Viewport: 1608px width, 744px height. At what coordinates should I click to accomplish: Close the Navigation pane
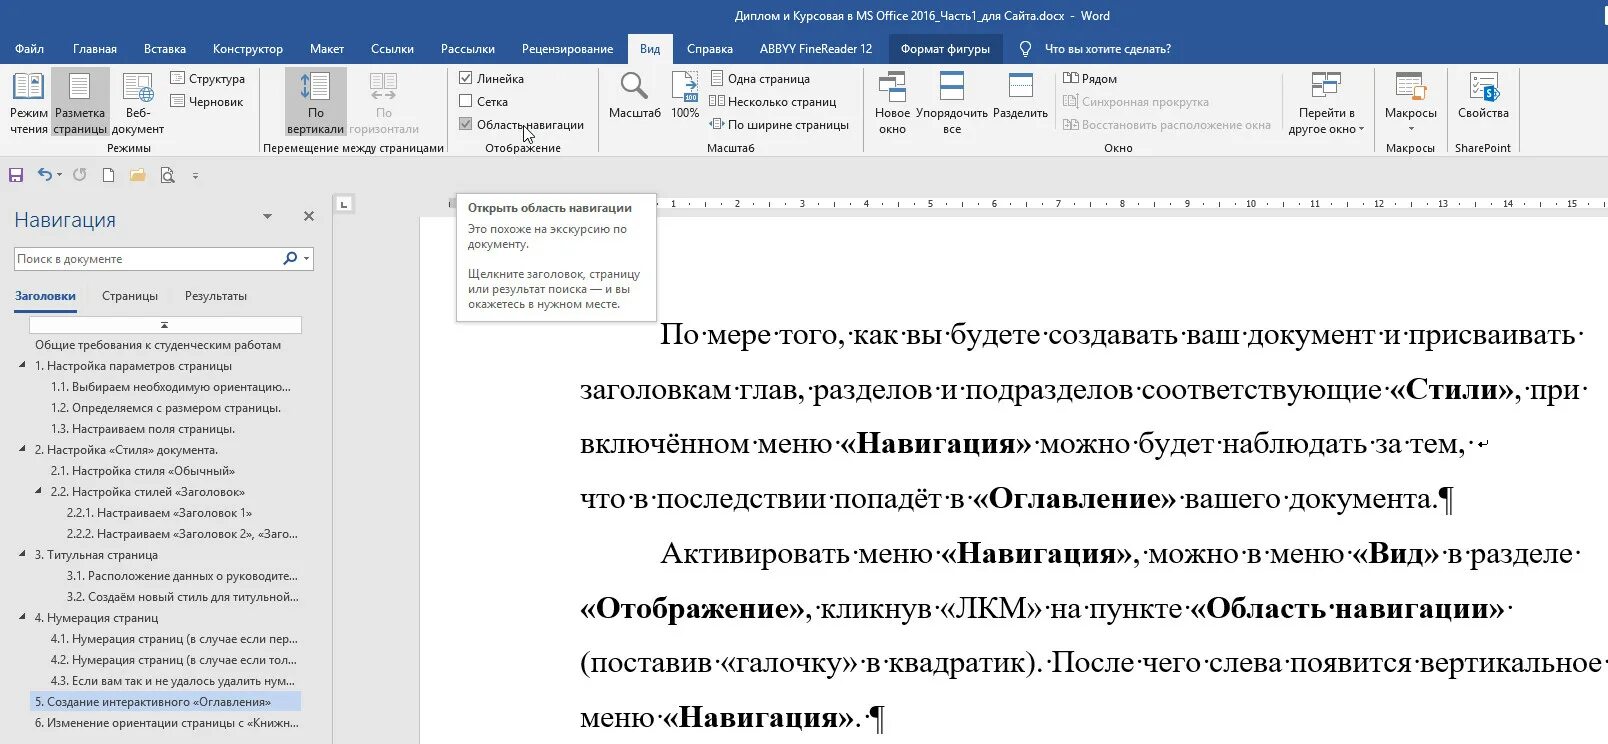pyautogui.click(x=309, y=216)
